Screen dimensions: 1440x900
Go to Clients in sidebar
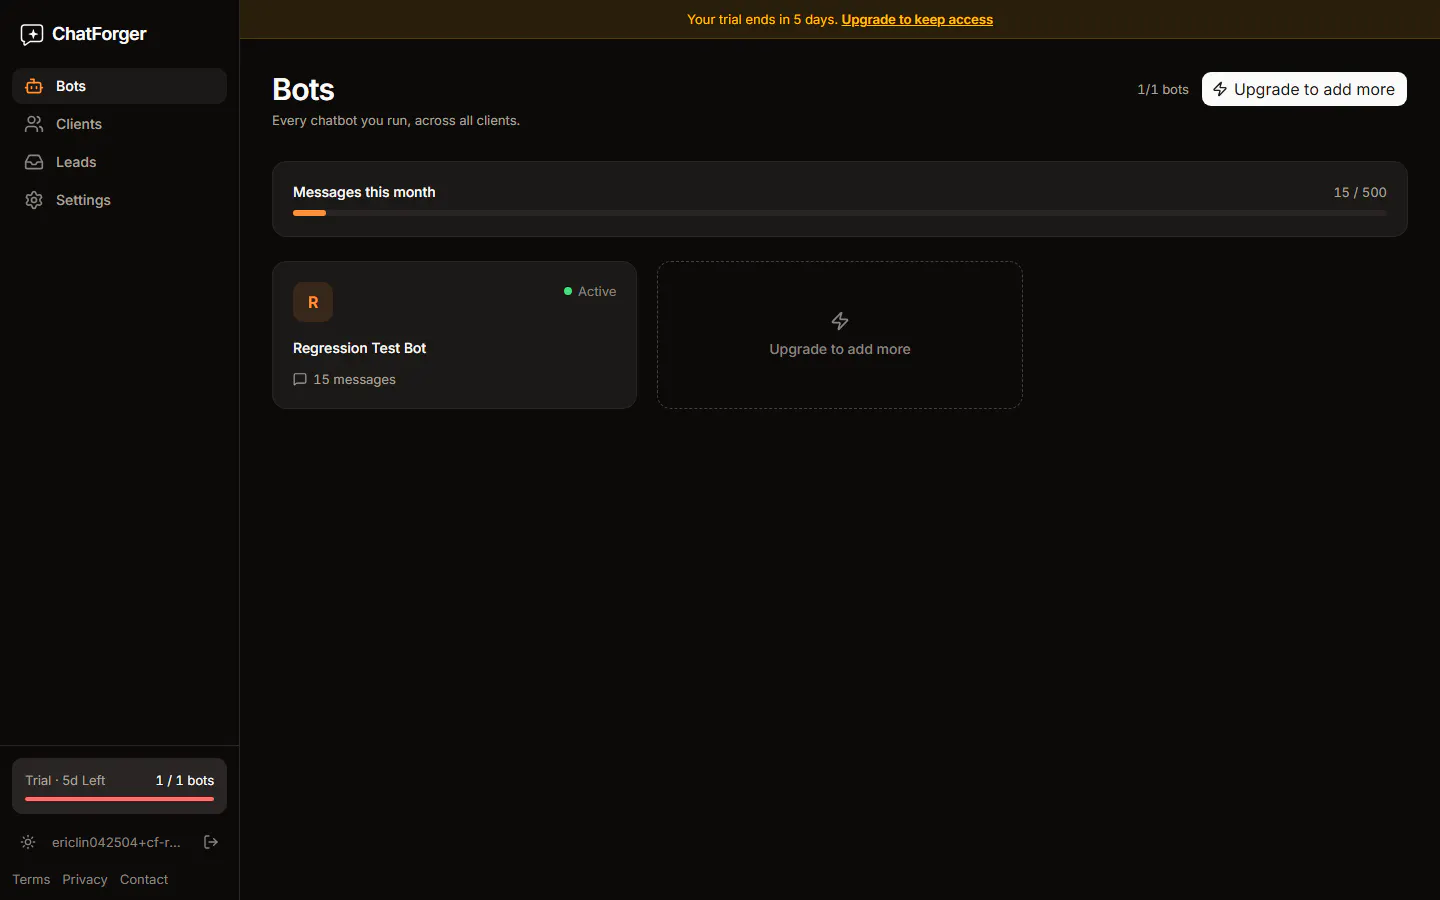pos(119,124)
